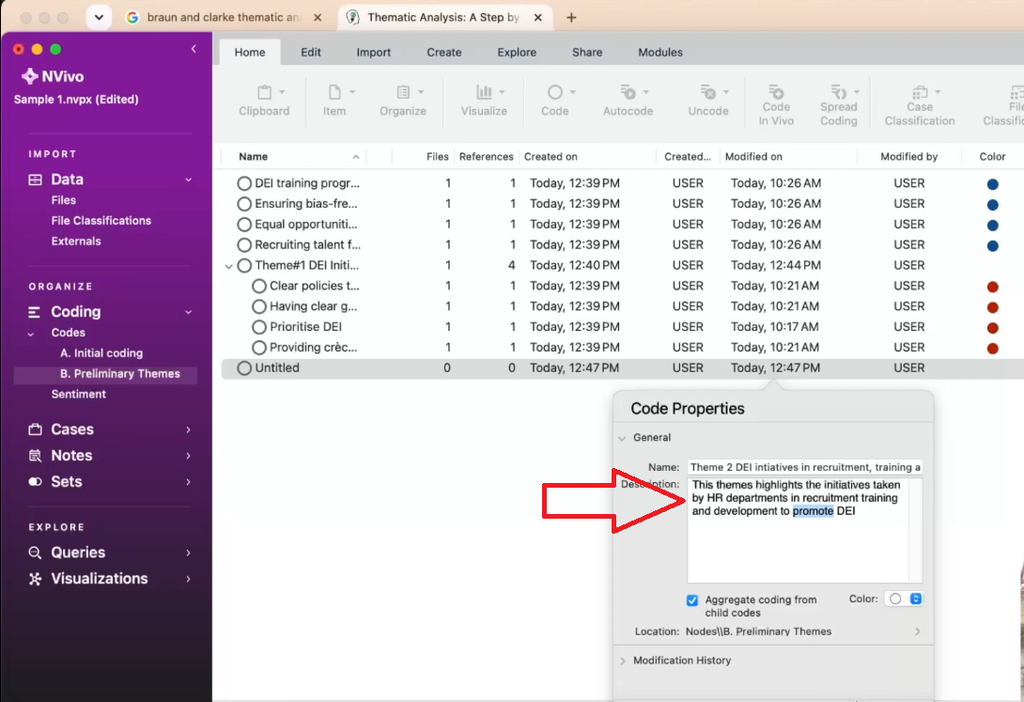Open the Clipboard tool in ribbon
The width and height of the screenshot is (1024, 702).
264,92
